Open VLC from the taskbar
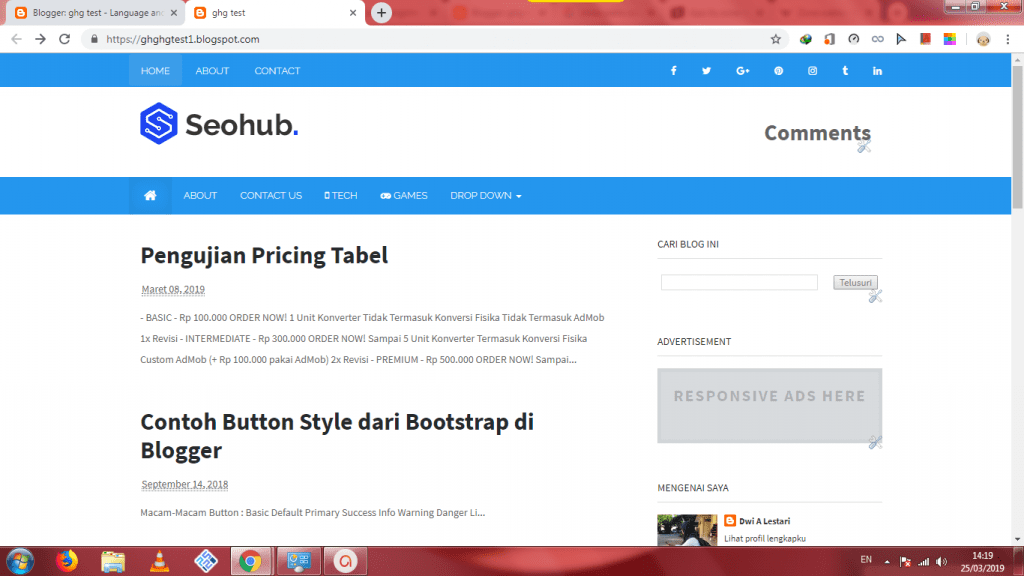 [x=159, y=561]
